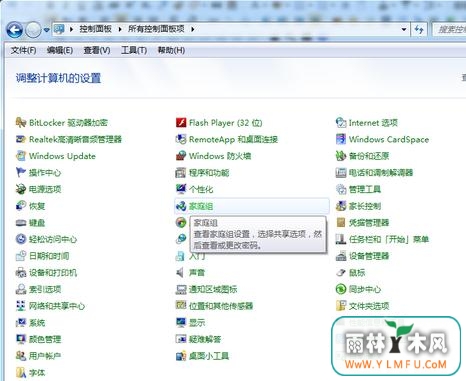Open the 管理工具 link
The image size is (466, 381).
pos(365,189)
